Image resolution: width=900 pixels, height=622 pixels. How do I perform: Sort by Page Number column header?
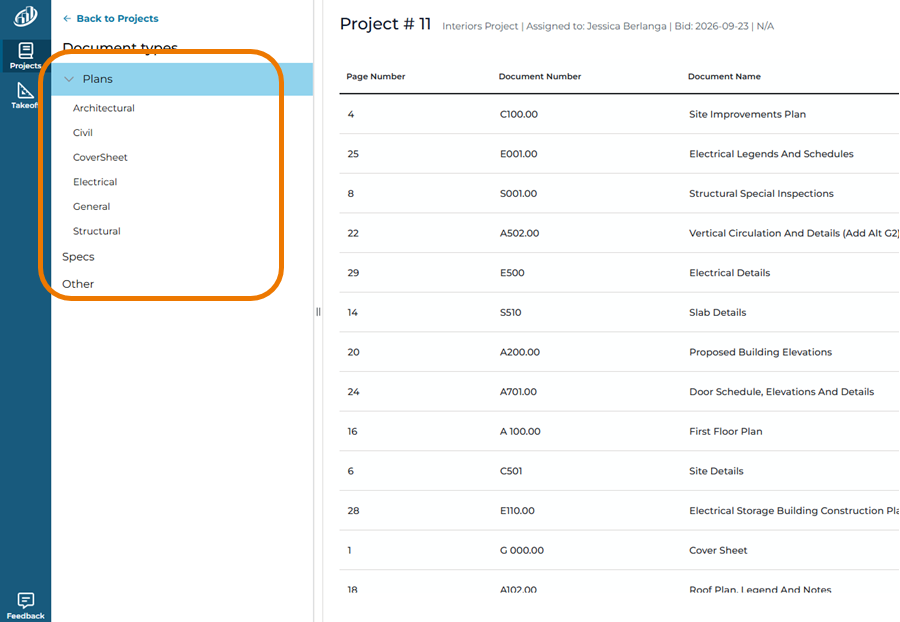coord(375,76)
